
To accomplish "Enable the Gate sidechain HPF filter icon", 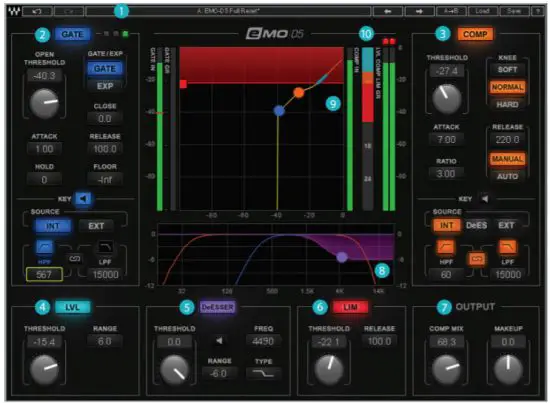I will coord(45,247).
